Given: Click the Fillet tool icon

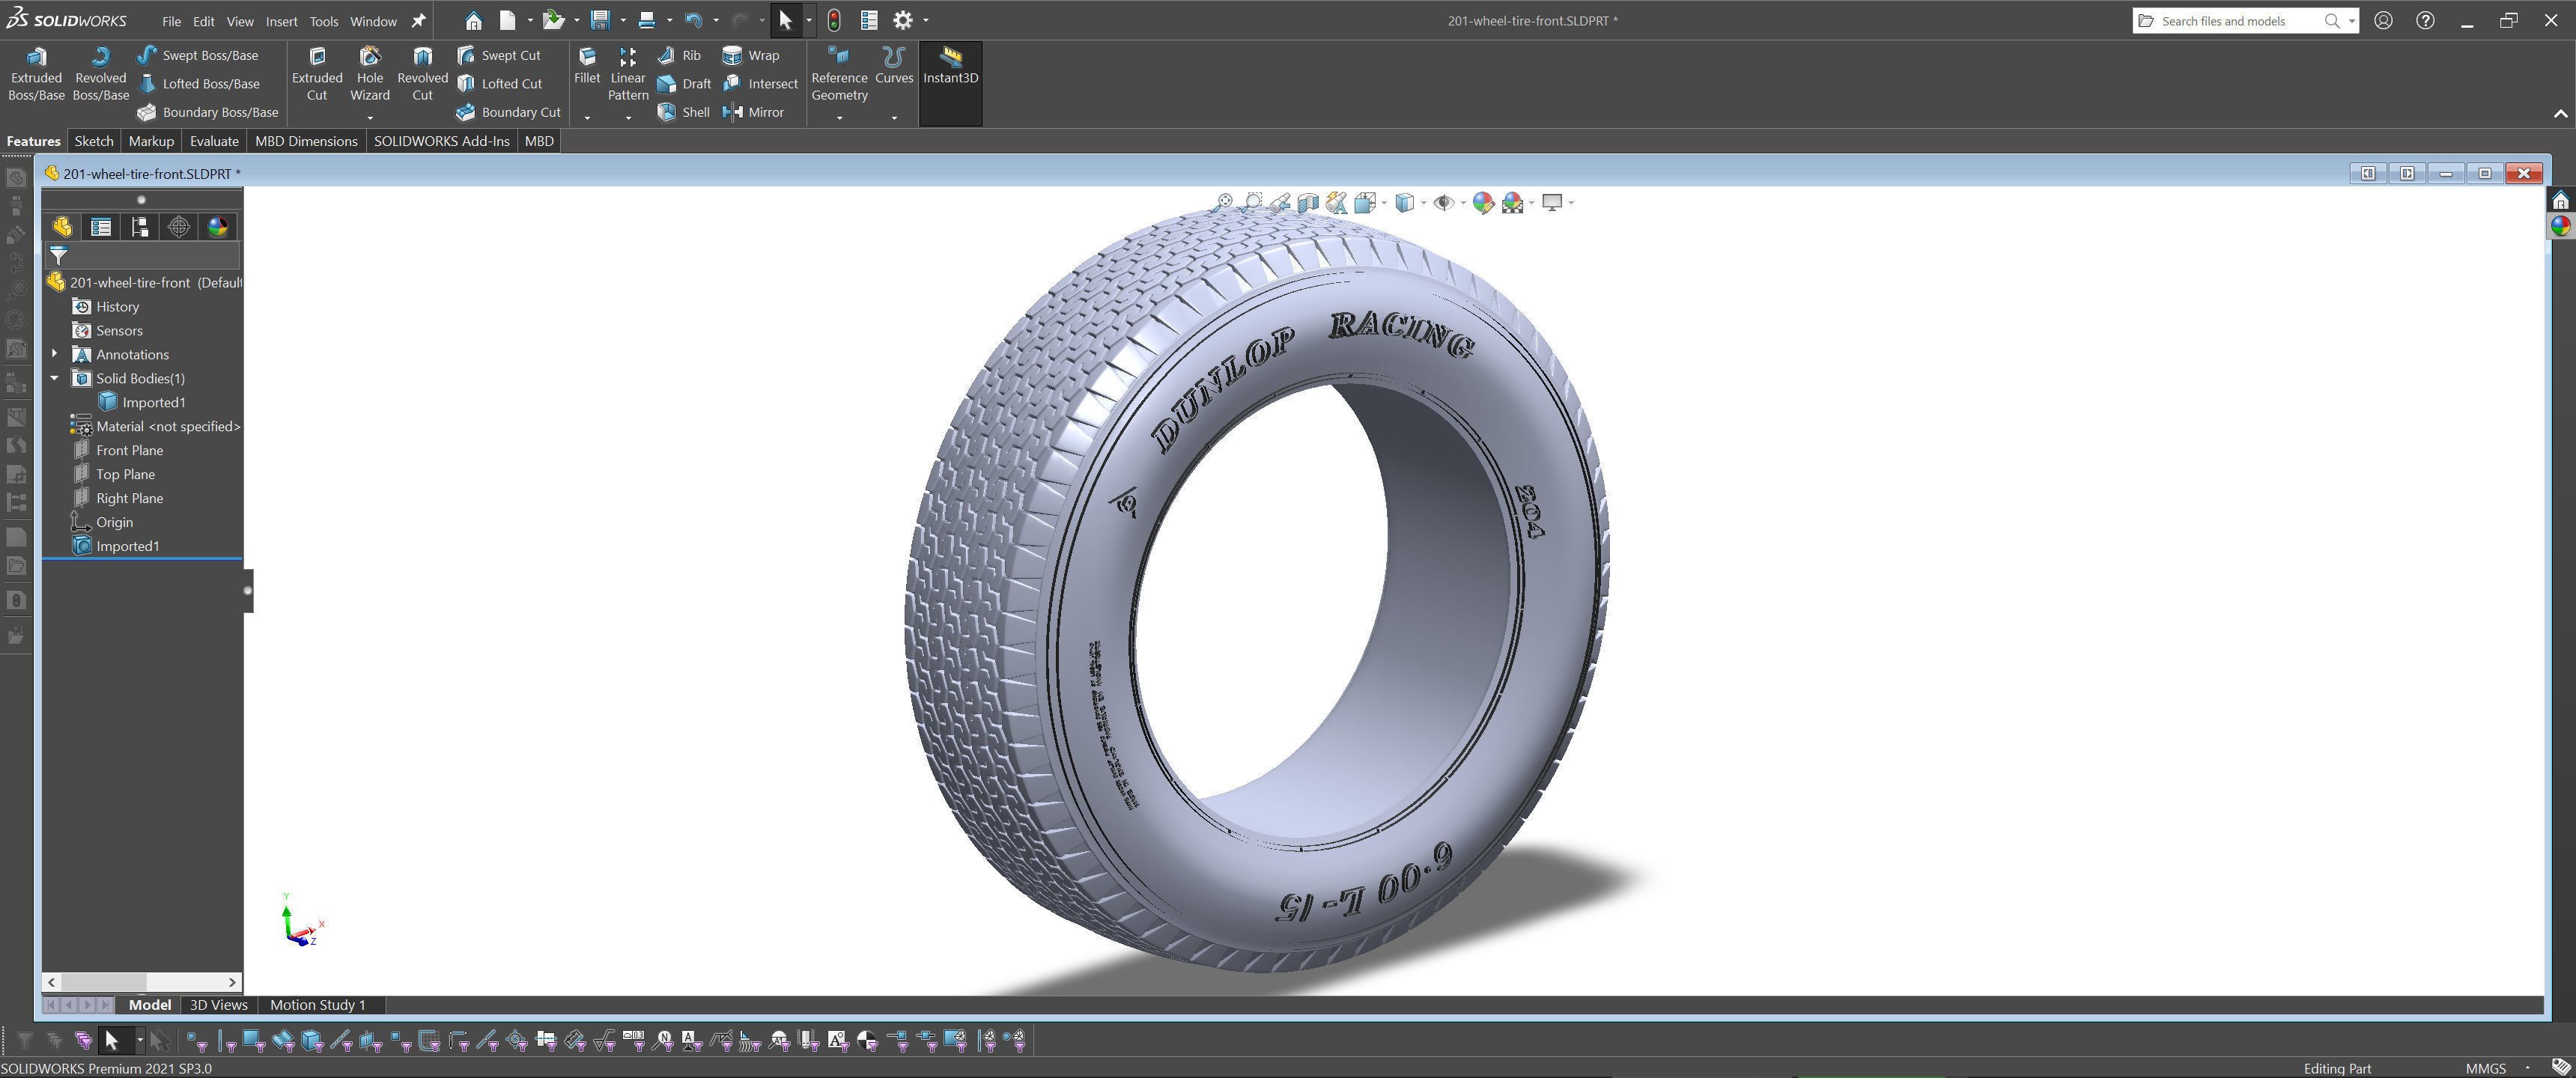Looking at the screenshot, I should click(587, 57).
